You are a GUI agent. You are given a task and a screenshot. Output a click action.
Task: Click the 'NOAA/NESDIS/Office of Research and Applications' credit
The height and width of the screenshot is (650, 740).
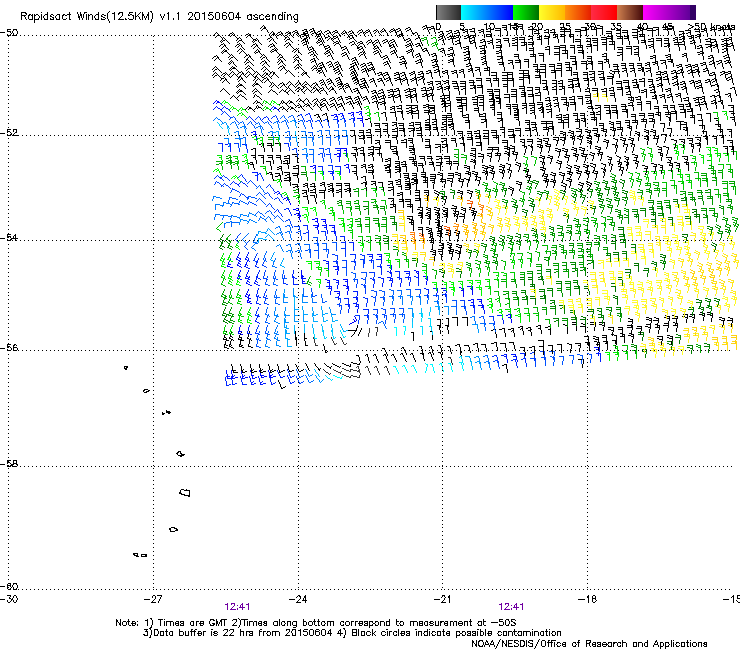[x=589, y=644]
